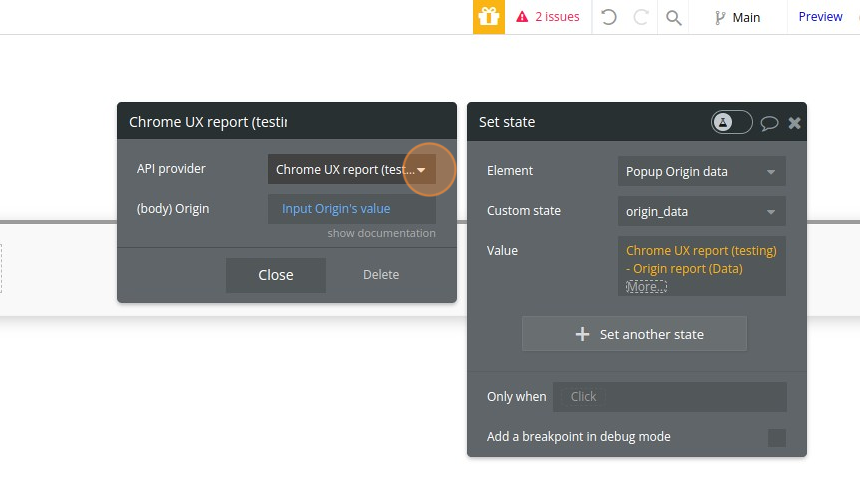Click the Close button
860x480 pixels.
pyautogui.click(x=276, y=275)
